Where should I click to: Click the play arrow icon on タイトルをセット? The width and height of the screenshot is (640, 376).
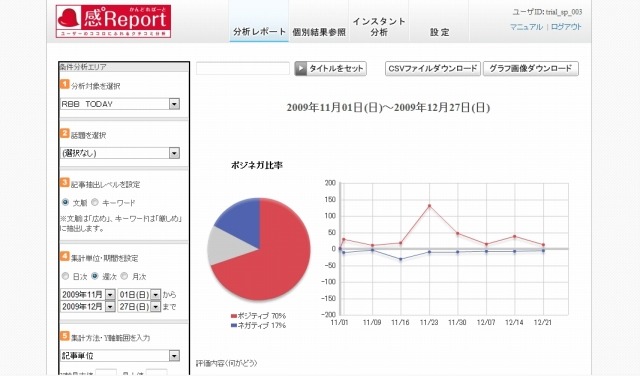tap(301, 68)
